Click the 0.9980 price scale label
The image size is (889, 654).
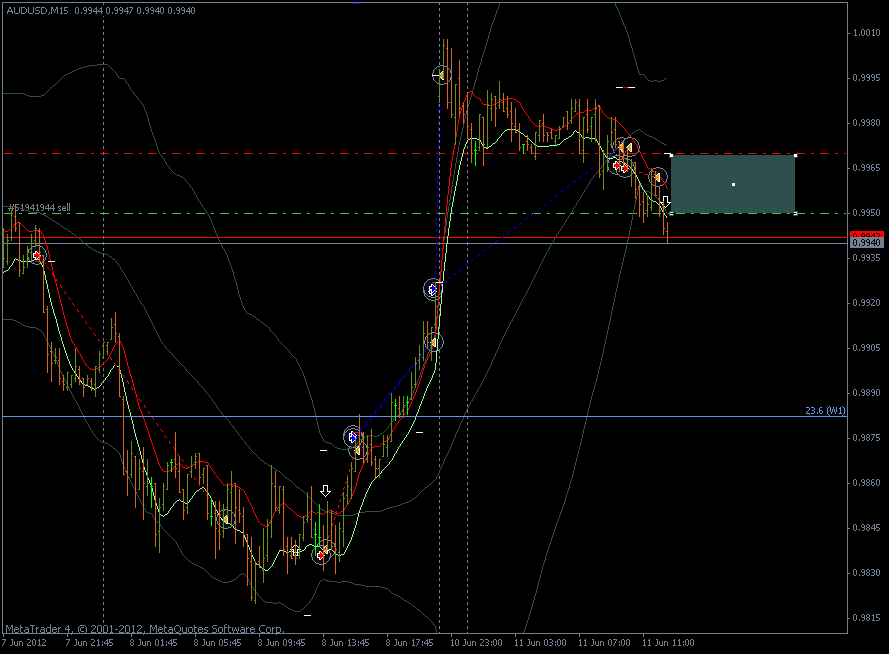tap(867, 123)
